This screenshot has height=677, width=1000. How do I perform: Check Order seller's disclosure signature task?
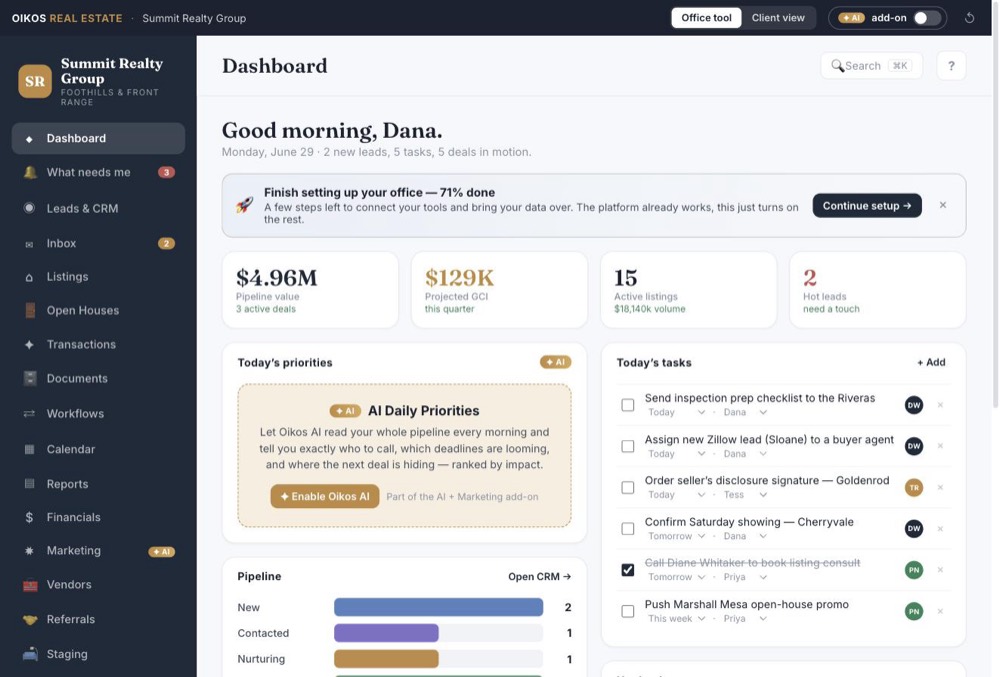(628, 488)
